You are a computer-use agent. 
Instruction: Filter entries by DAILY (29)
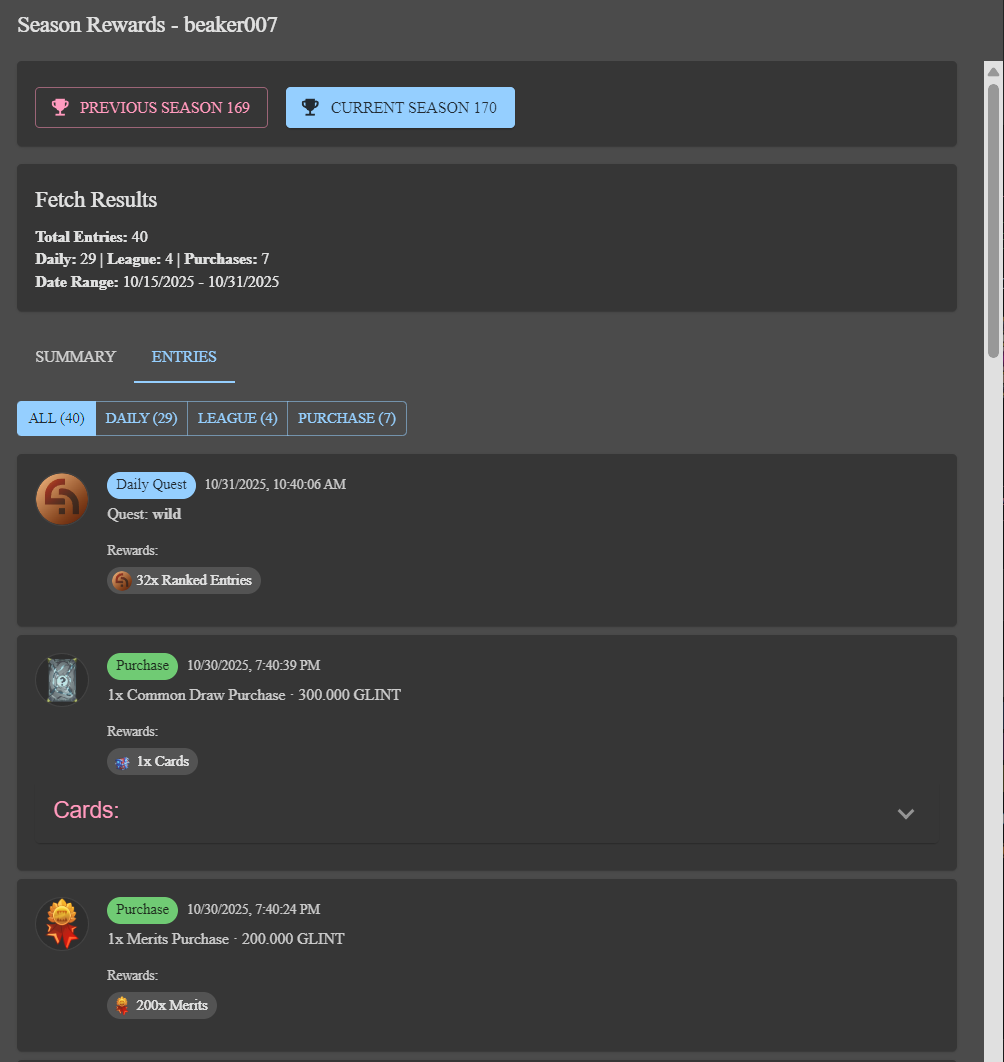(141, 419)
